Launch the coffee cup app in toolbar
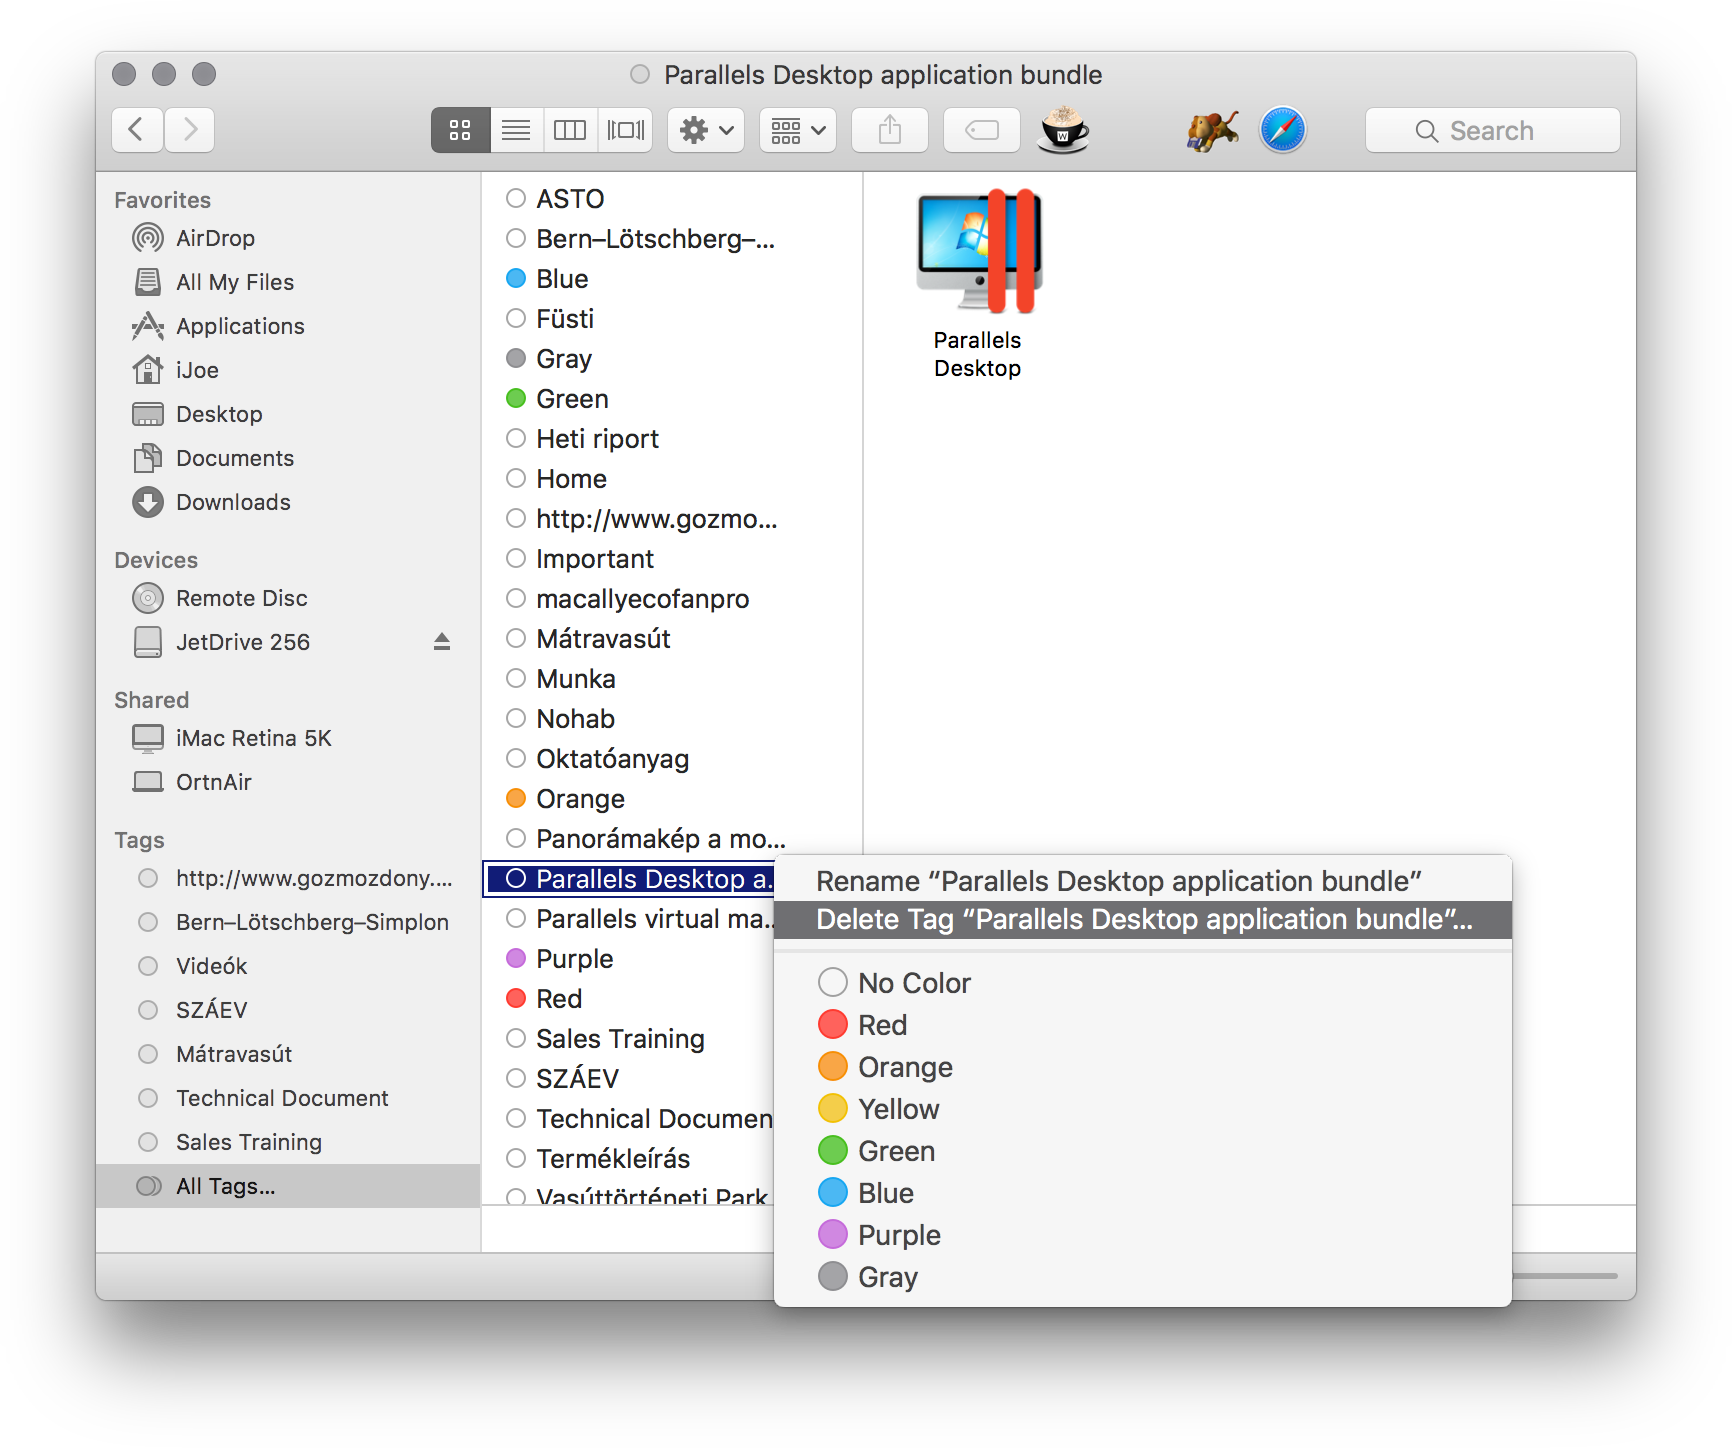Image resolution: width=1732 pixels, height=1448 pixels. tap(1063, 130)
